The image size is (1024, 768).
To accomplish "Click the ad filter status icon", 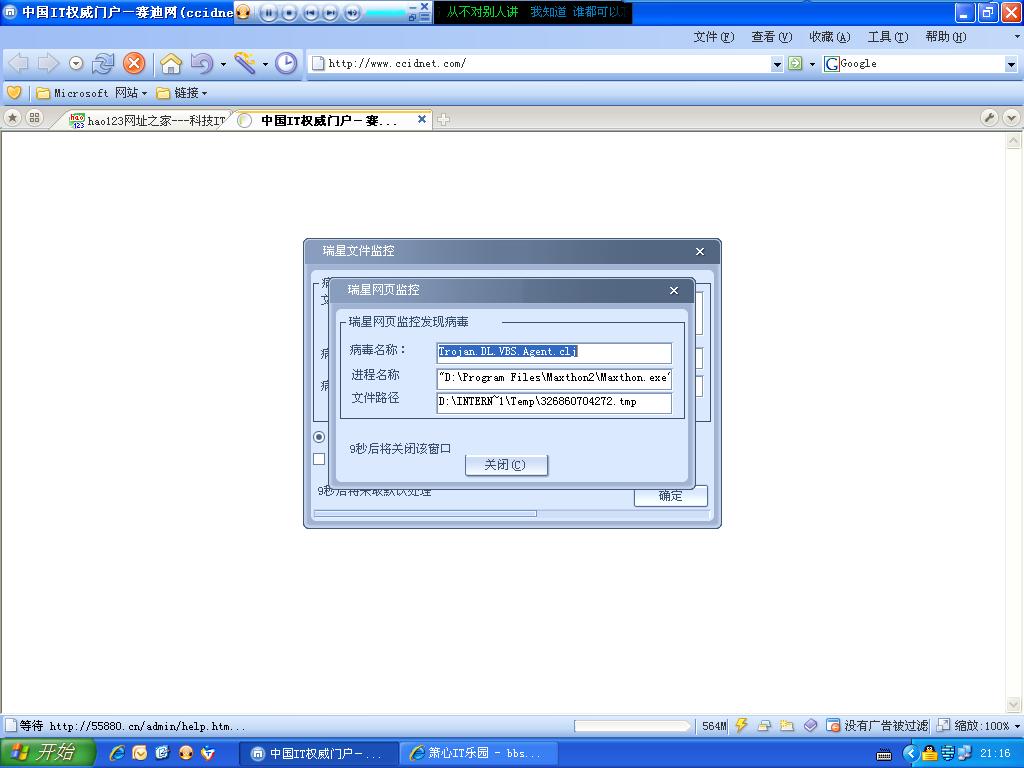I will pyautogui.click(x=833, y=725).
